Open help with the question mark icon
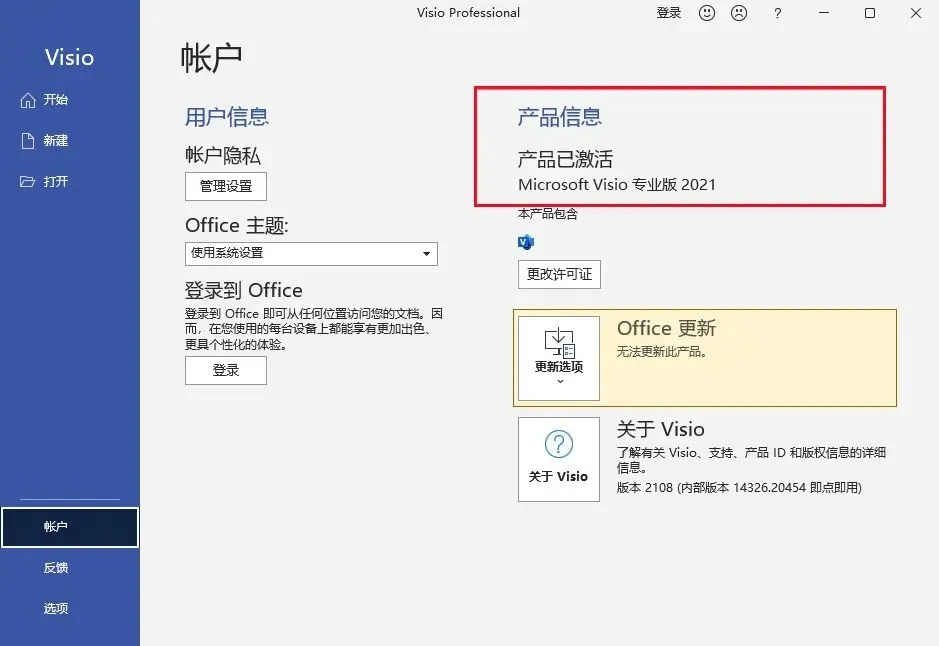This screenshot has width=939, height=646. tap(777, 13)
